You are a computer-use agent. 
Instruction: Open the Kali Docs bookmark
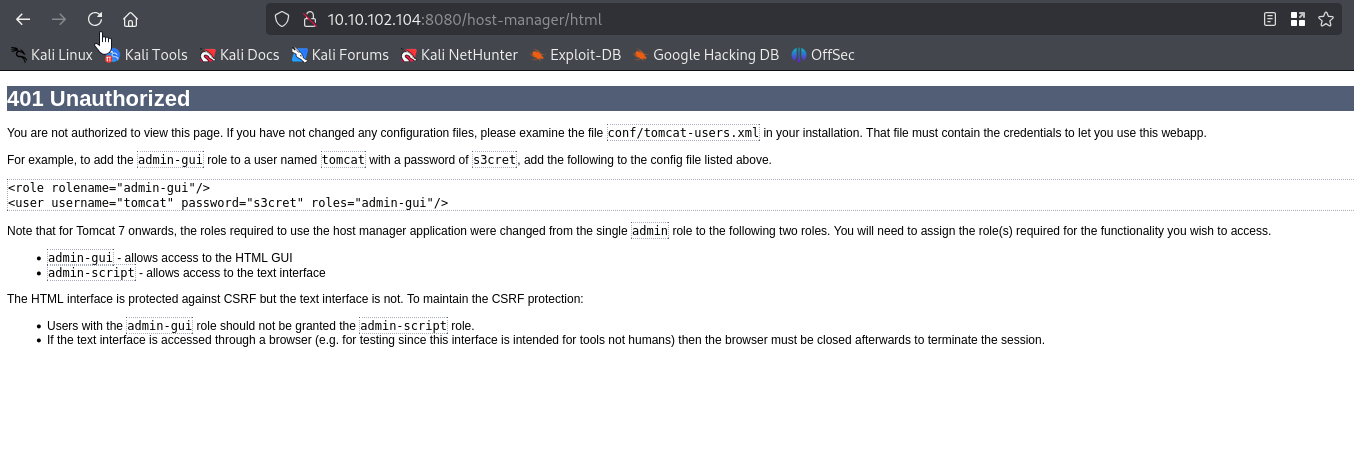(240, 55)
